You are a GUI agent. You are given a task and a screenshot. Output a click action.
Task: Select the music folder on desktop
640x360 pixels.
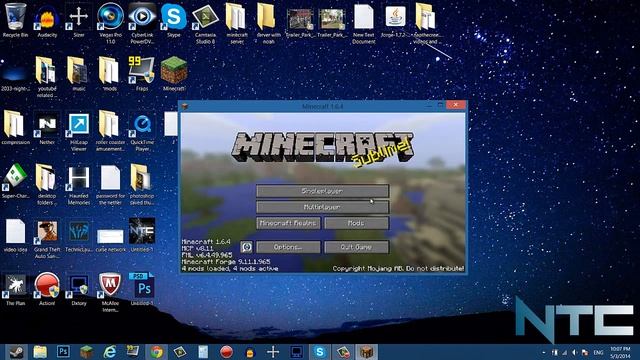(x=79, y=73)
